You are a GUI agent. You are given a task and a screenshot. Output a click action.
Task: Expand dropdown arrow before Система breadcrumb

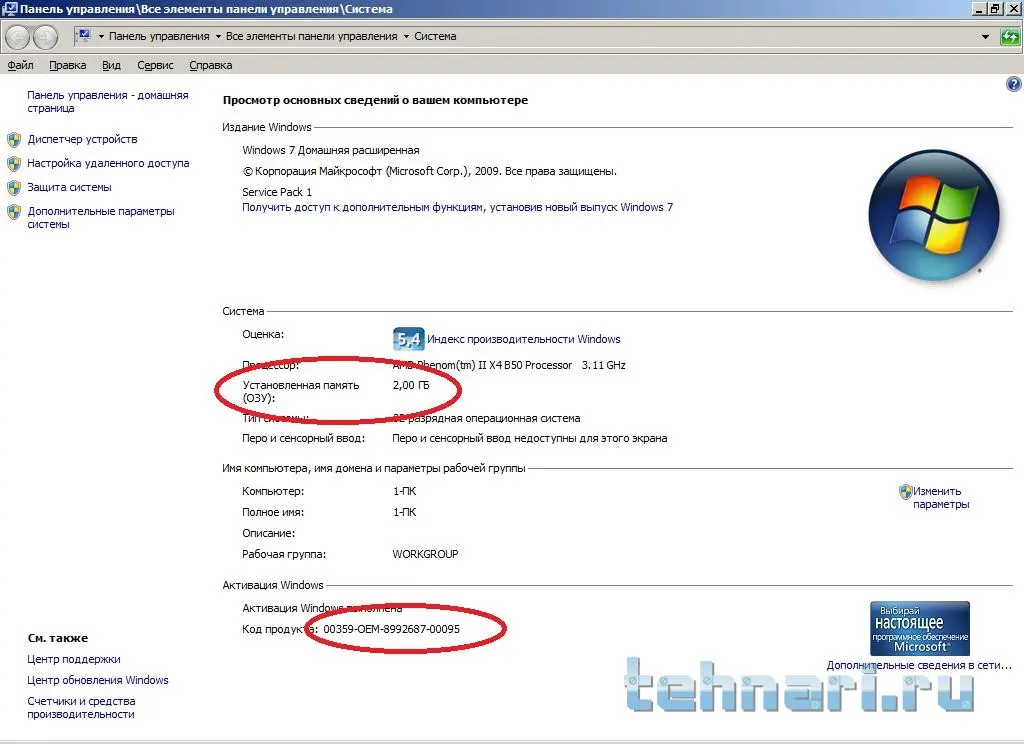pos(406,37)
